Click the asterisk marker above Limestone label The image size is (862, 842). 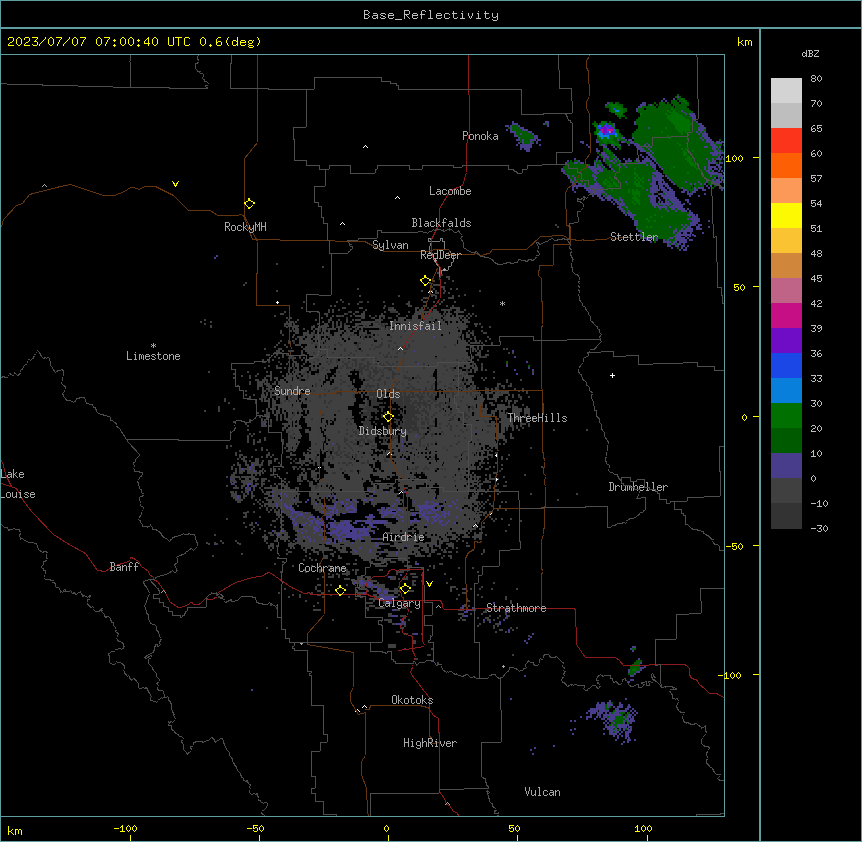[x=153, y=346]
